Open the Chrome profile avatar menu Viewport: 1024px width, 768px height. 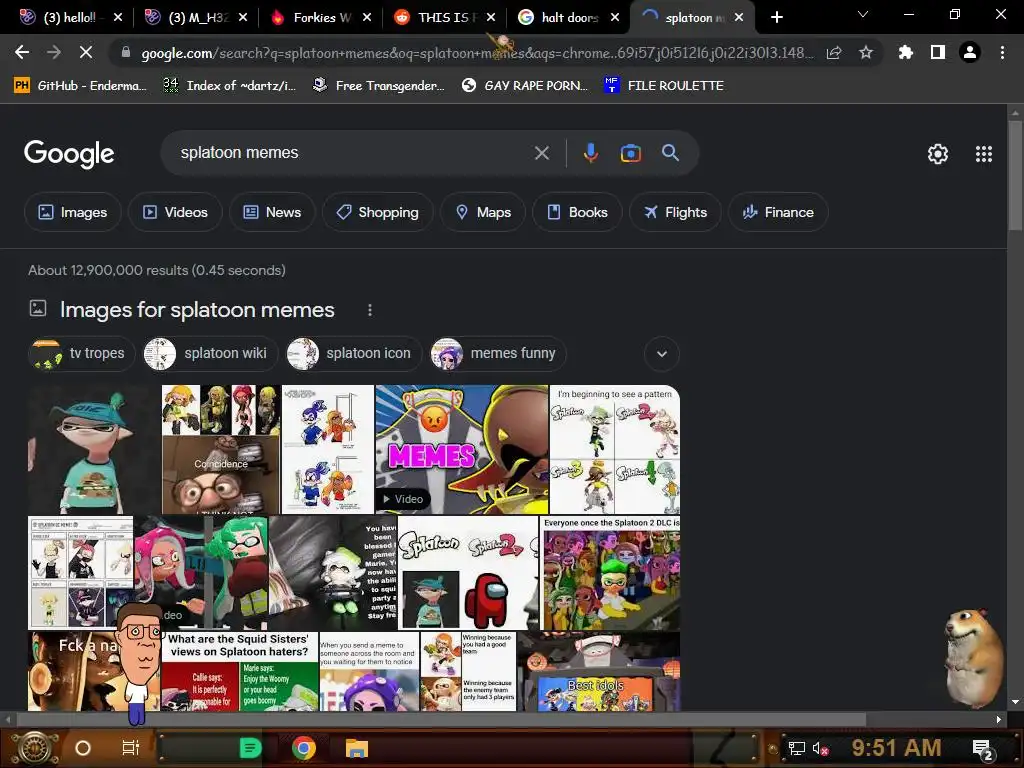(x=970, y=52)
